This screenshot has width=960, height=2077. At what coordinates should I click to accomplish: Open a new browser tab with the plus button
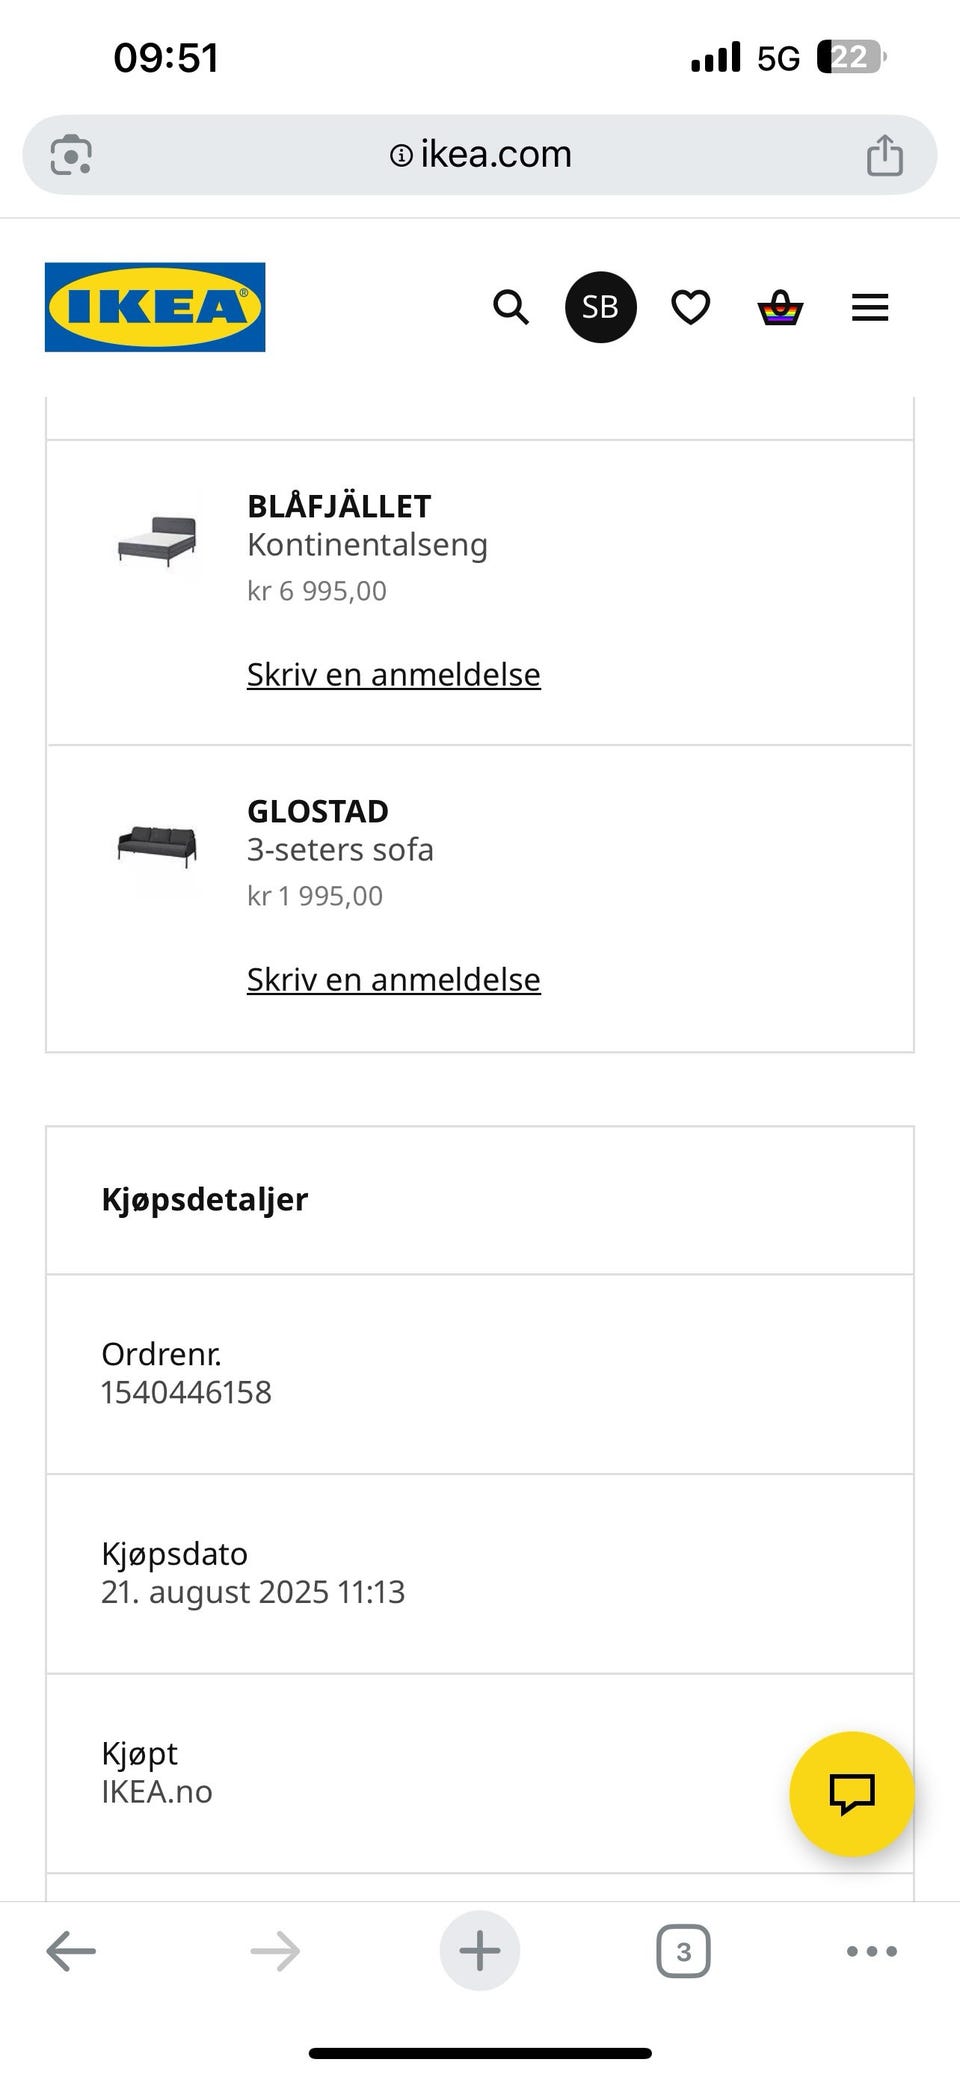tap(480, 1950)
